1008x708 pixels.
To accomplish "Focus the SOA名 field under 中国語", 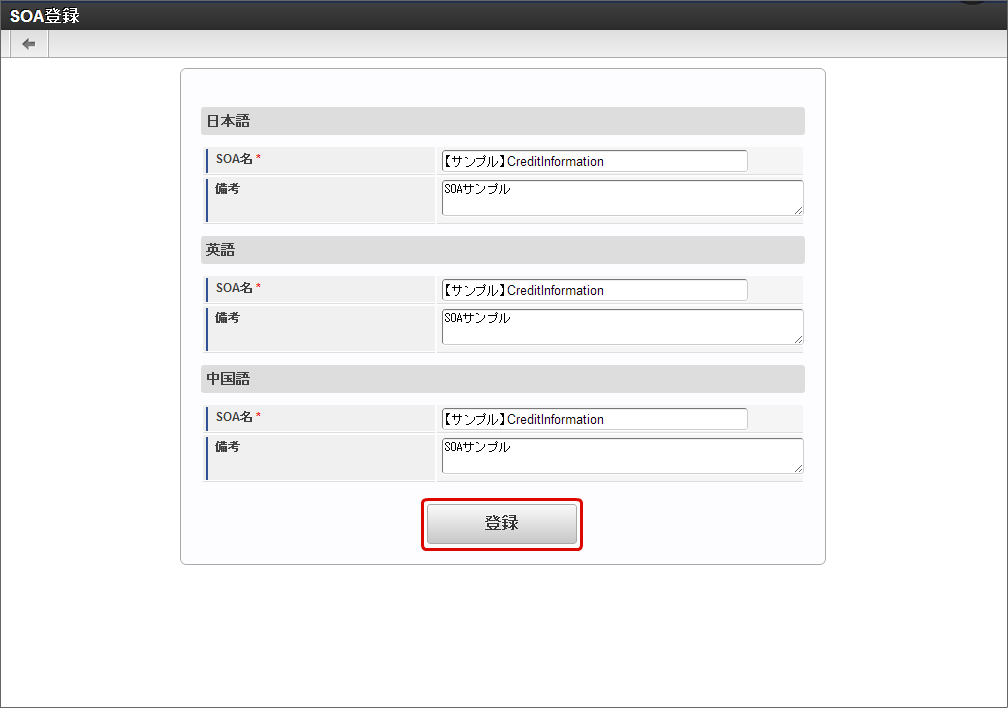I will (595, 419).
